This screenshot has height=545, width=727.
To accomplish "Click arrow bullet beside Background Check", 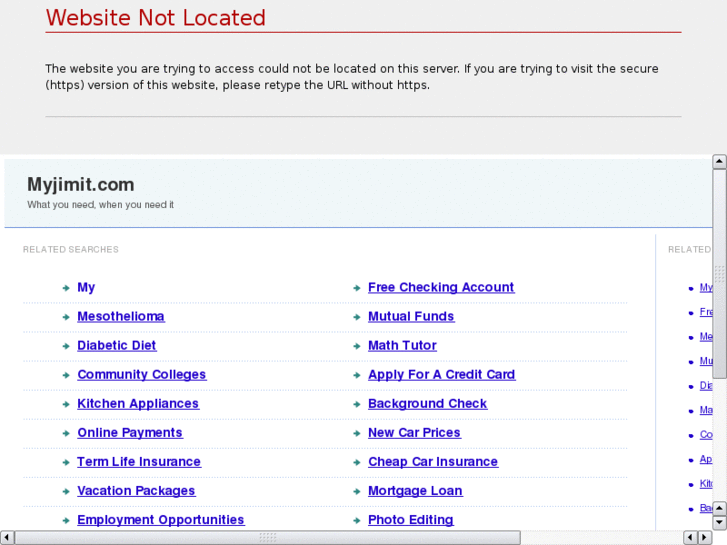I will coord(357,404).
